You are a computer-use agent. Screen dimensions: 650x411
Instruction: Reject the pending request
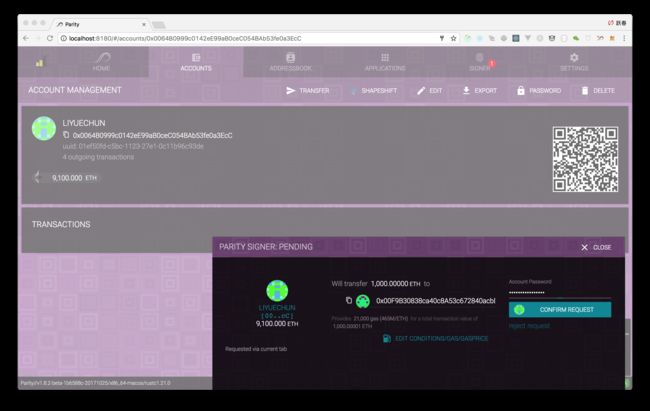pos(529,326)
